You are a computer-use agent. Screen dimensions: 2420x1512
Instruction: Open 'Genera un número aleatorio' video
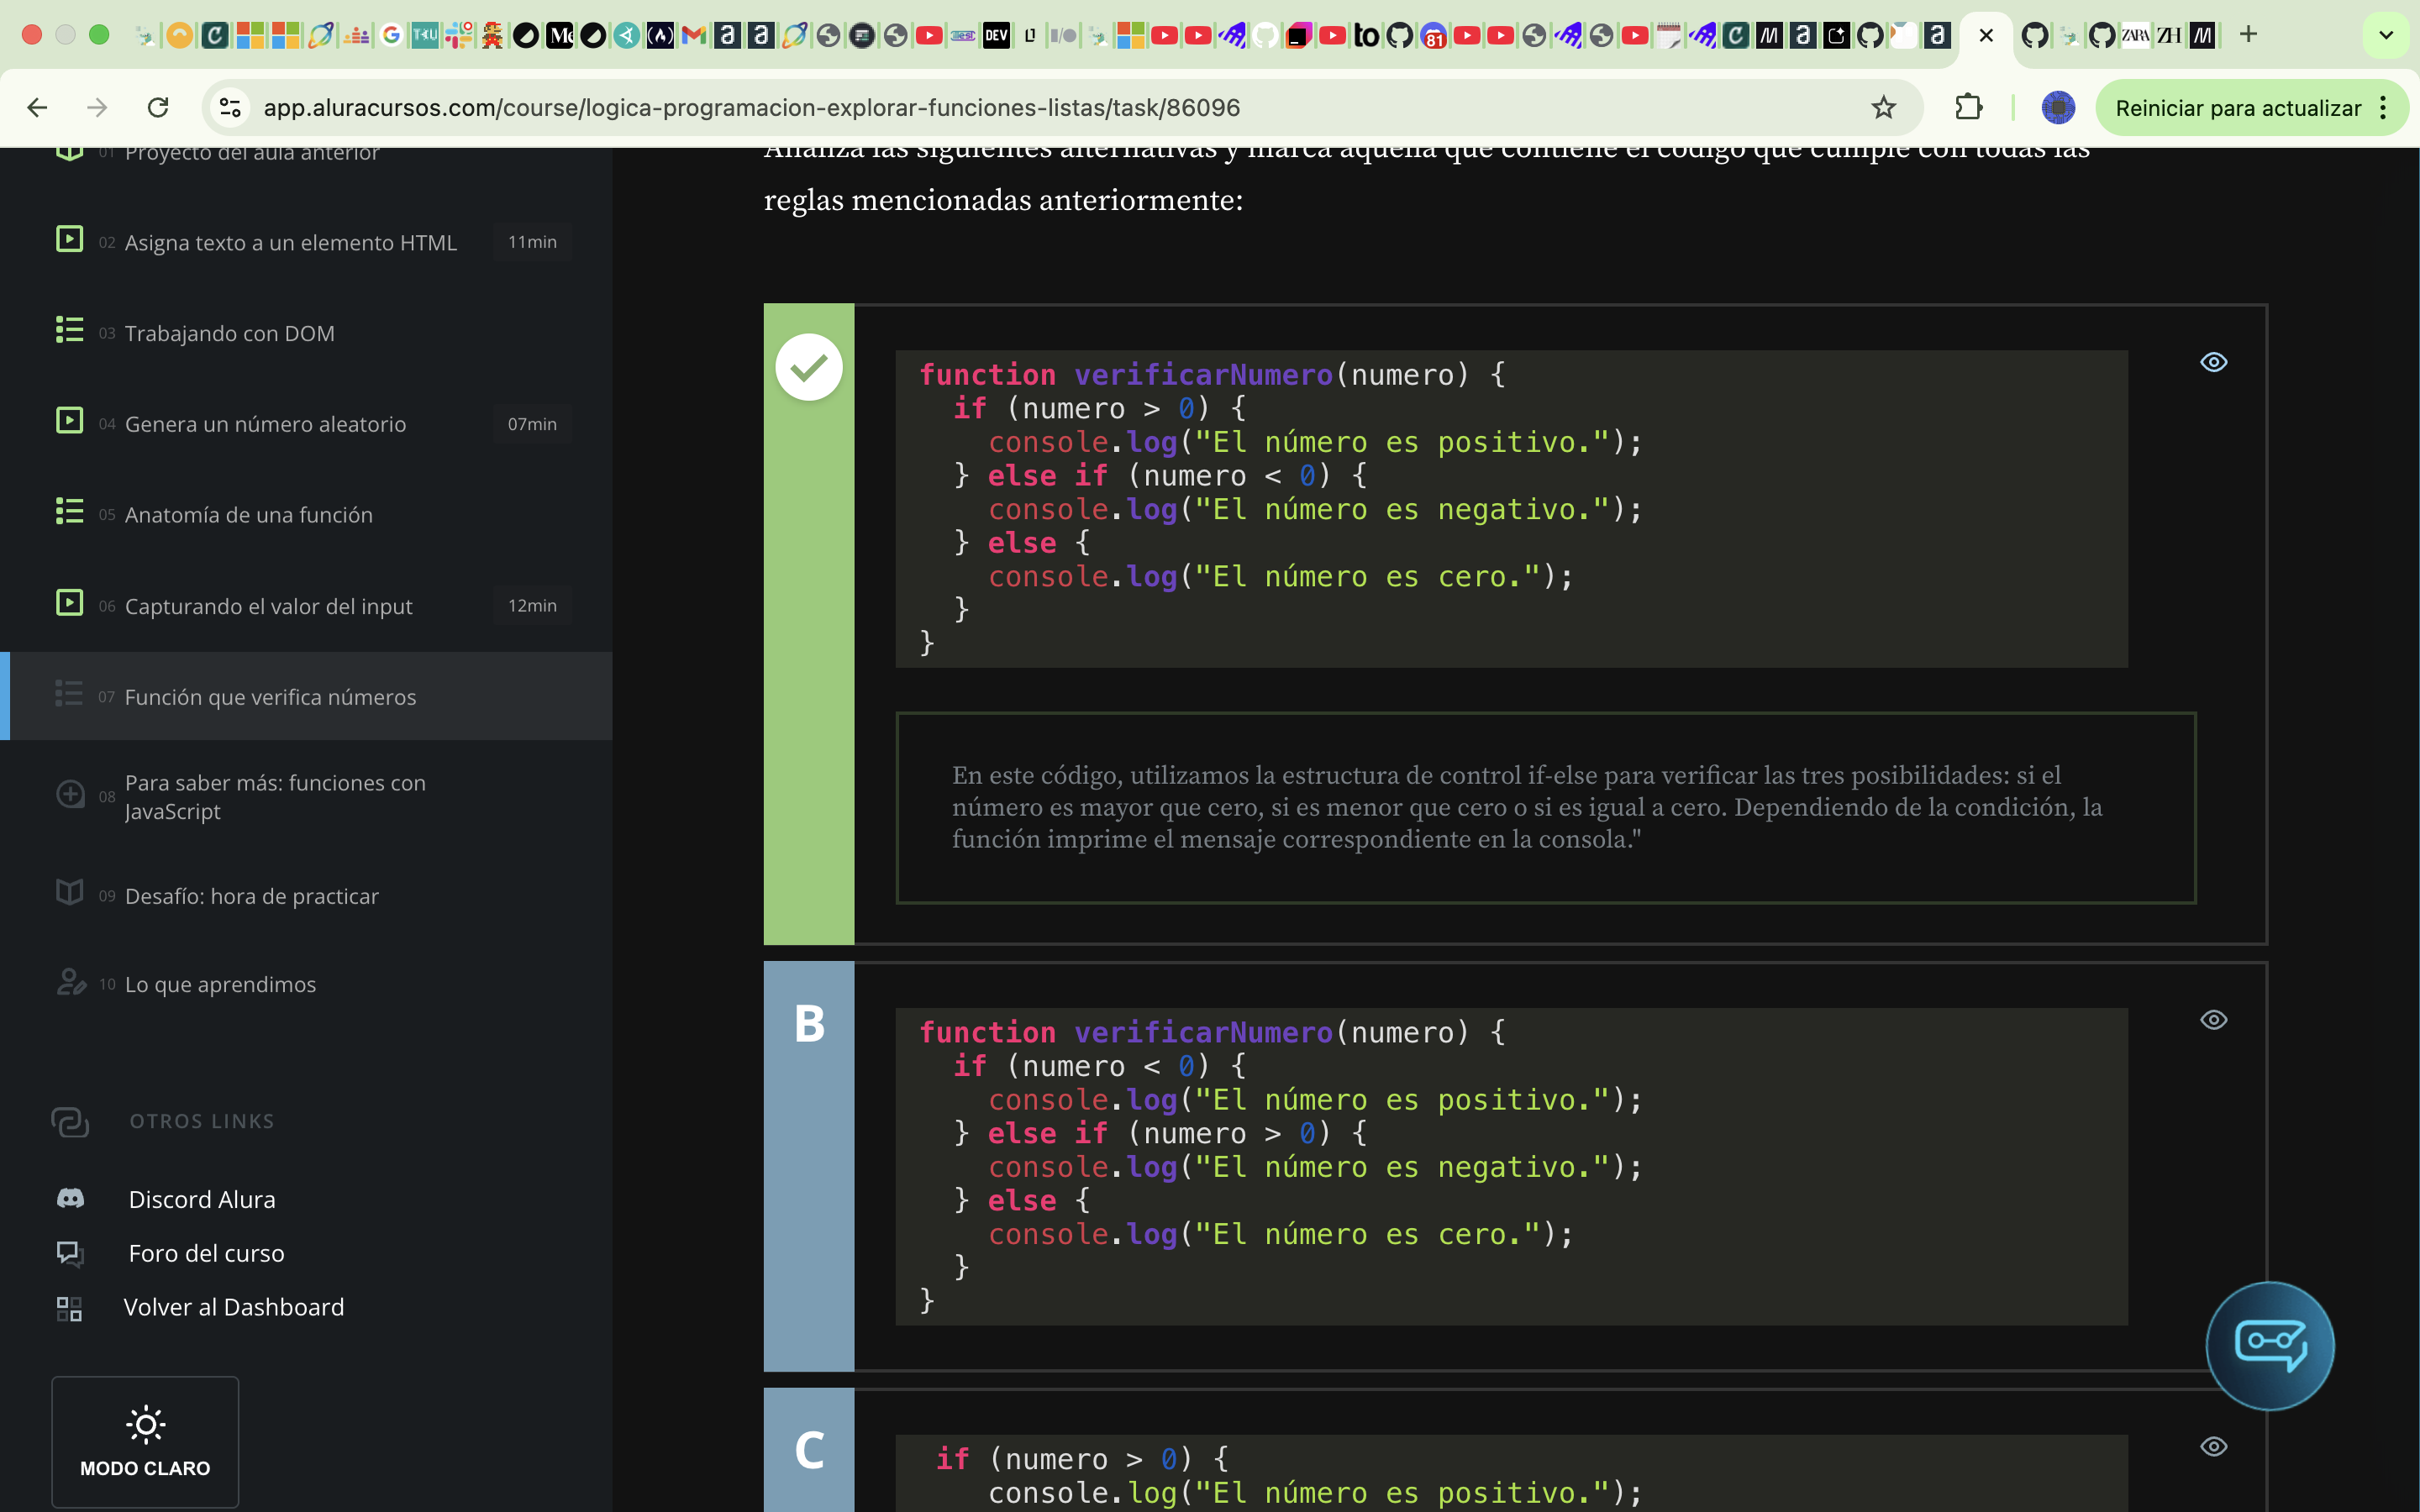click(x=265, y=424)
